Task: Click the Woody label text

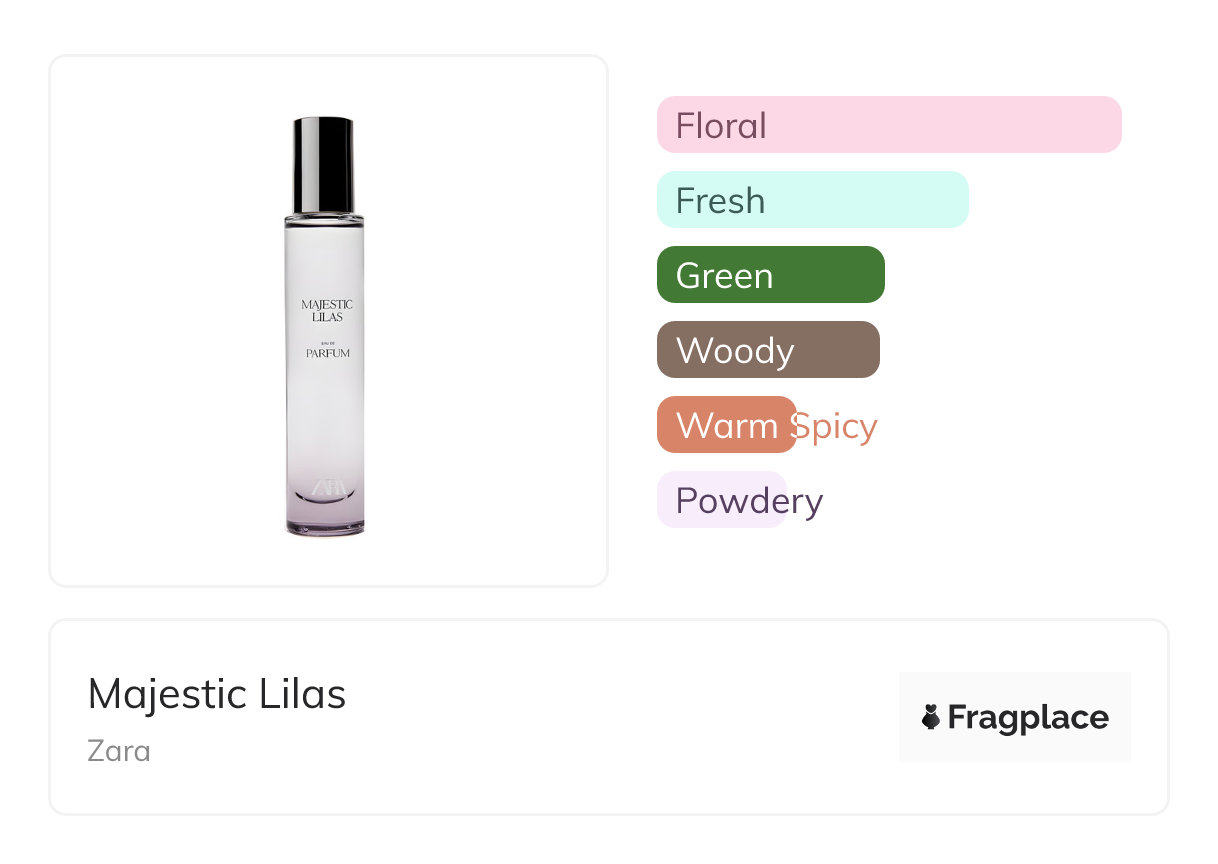Action: click(735, 351)
